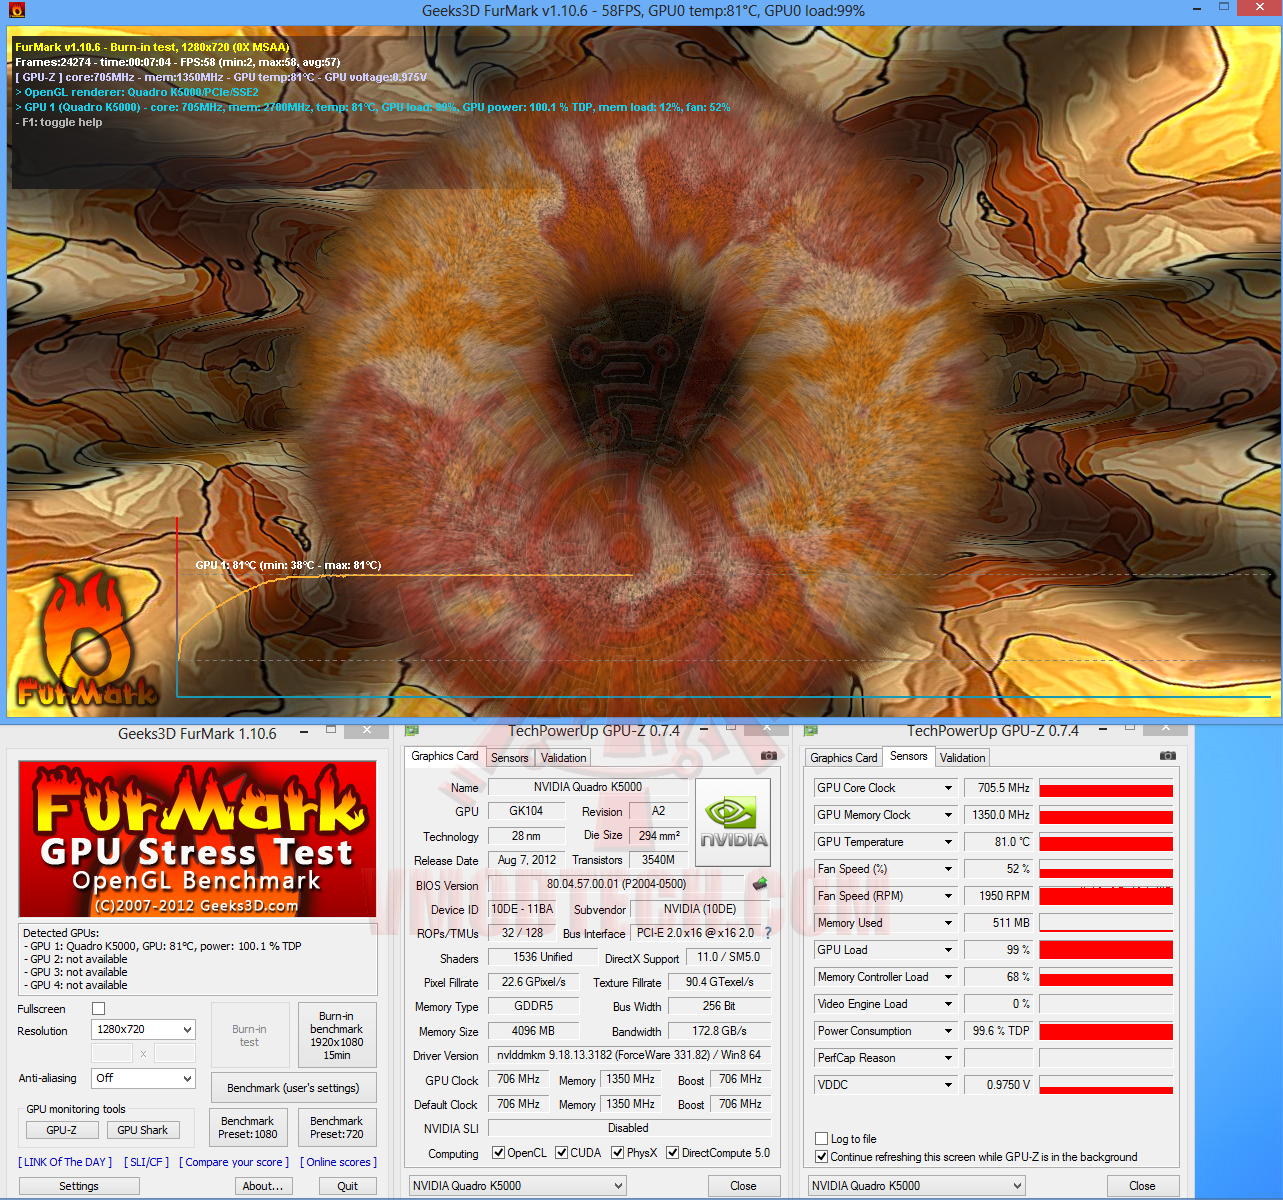Click the GPU-Z title bar icon of the Graphics Card window

pyautogui.click(x=411, y=731)
